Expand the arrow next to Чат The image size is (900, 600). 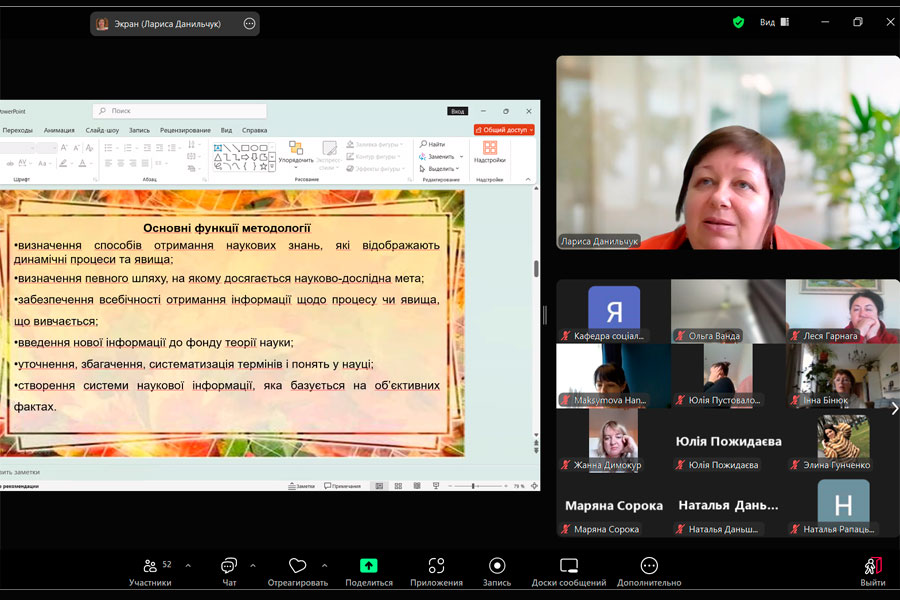pyautogui.click(x=252, y=565)
